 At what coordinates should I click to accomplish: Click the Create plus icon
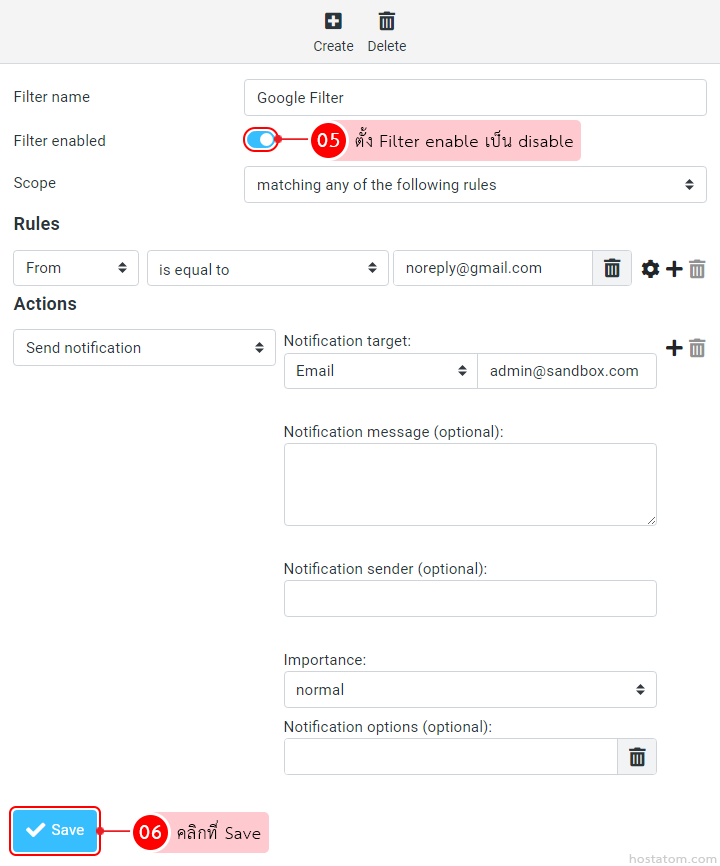click(x=333, y=21)
